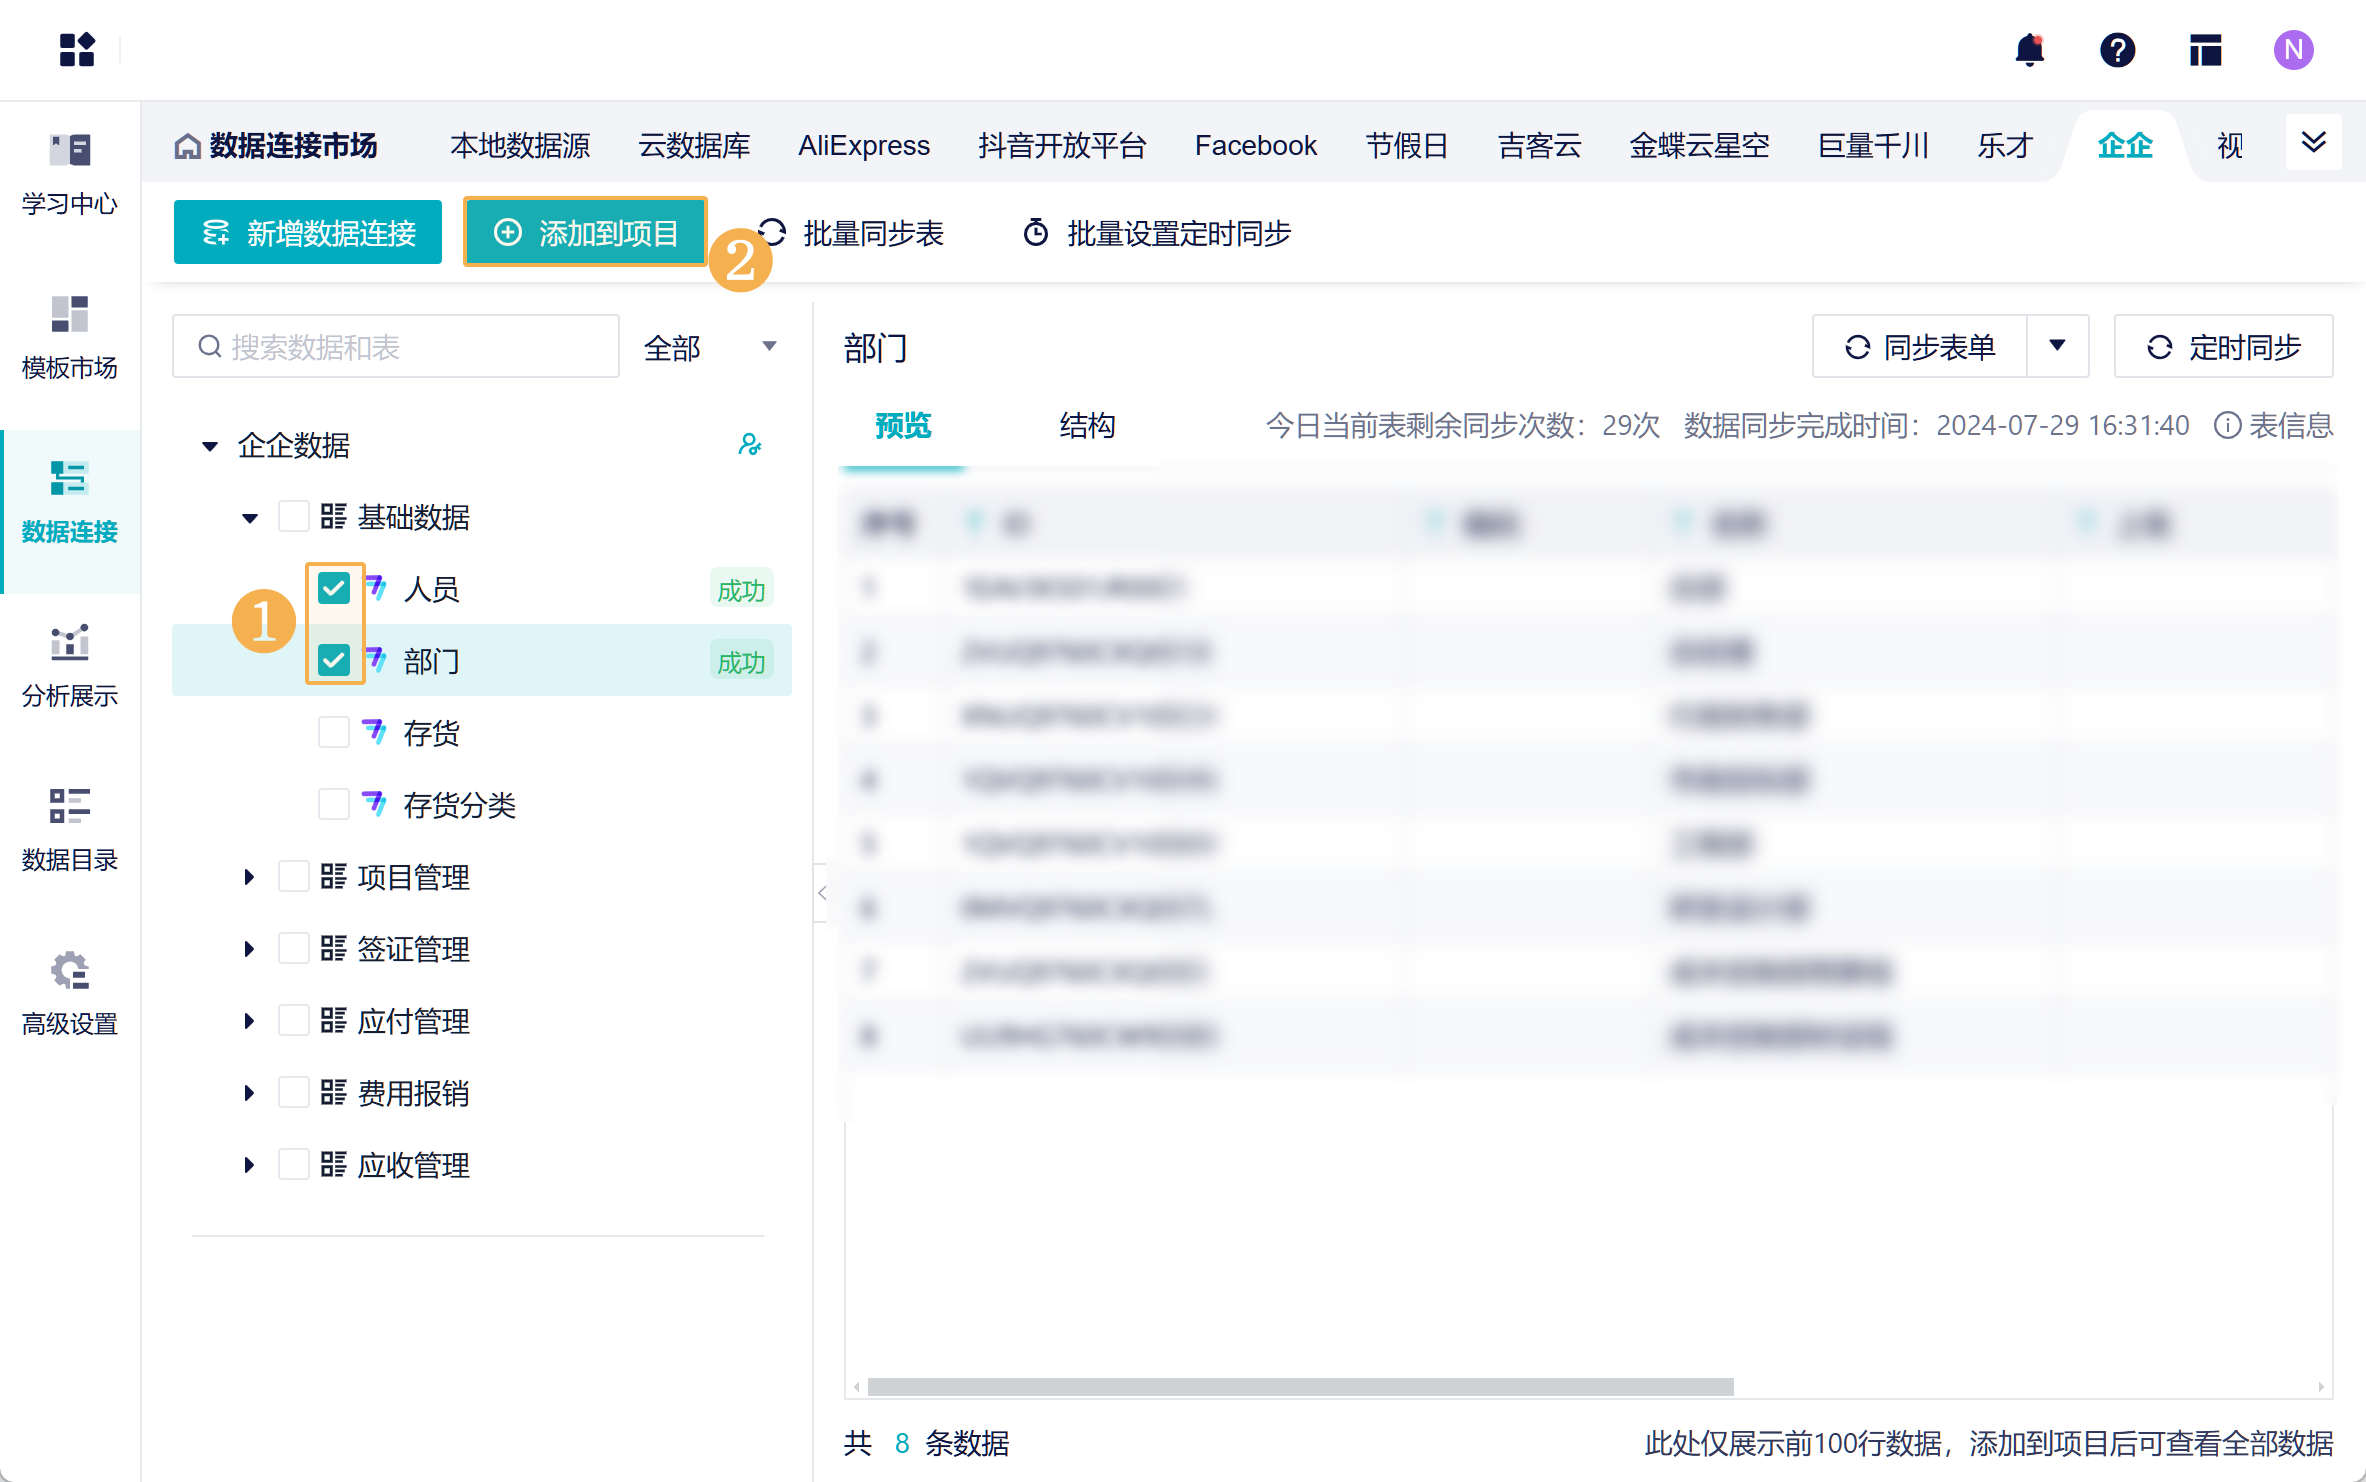Check the 基础数据 folder checkbox
Viewport: 2366px width, 1482px height.
point(293,516)
